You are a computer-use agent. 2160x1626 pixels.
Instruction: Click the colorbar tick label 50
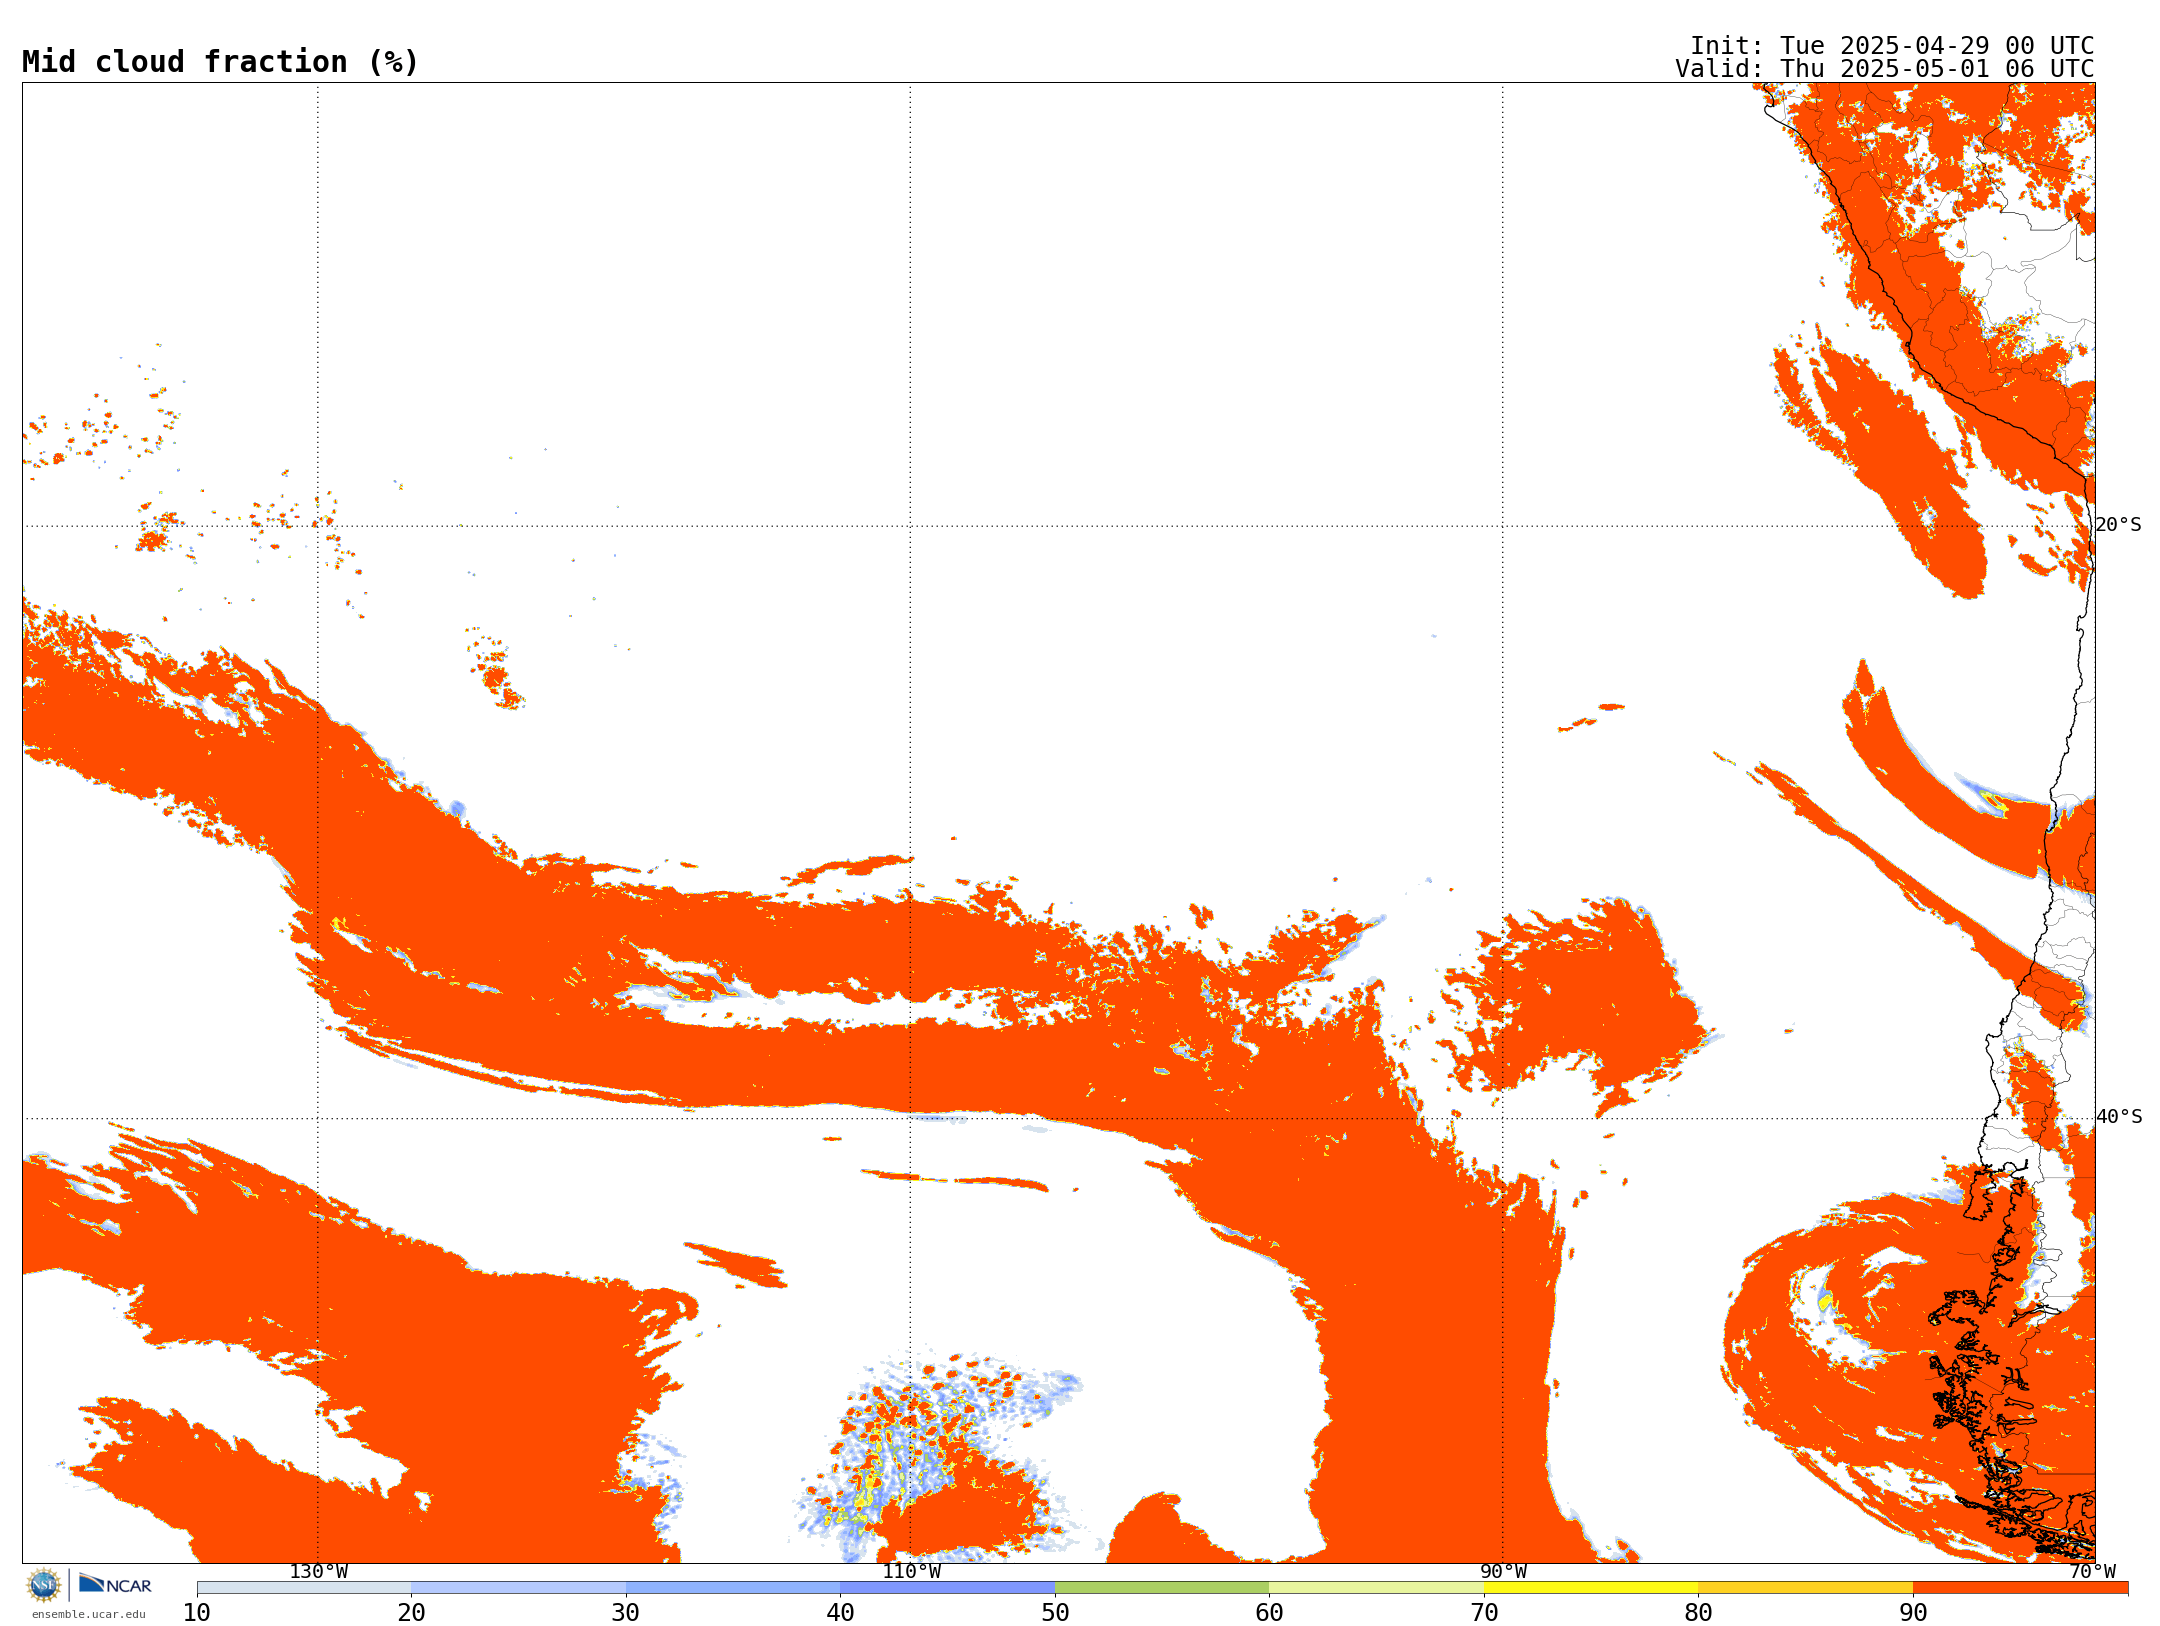coord(1055,1613)
